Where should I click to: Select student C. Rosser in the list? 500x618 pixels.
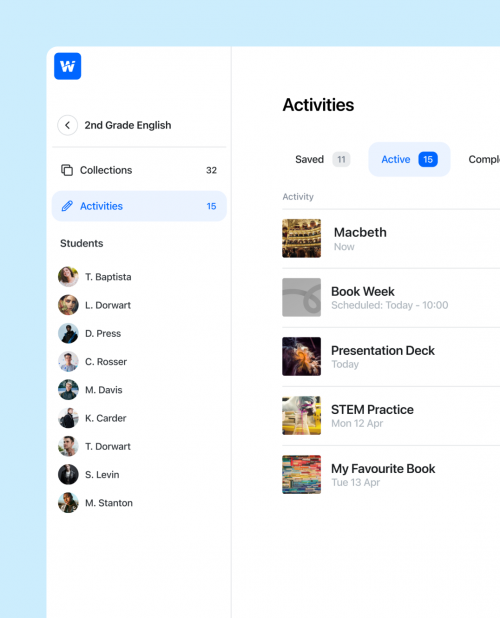(x=93, y=361)
